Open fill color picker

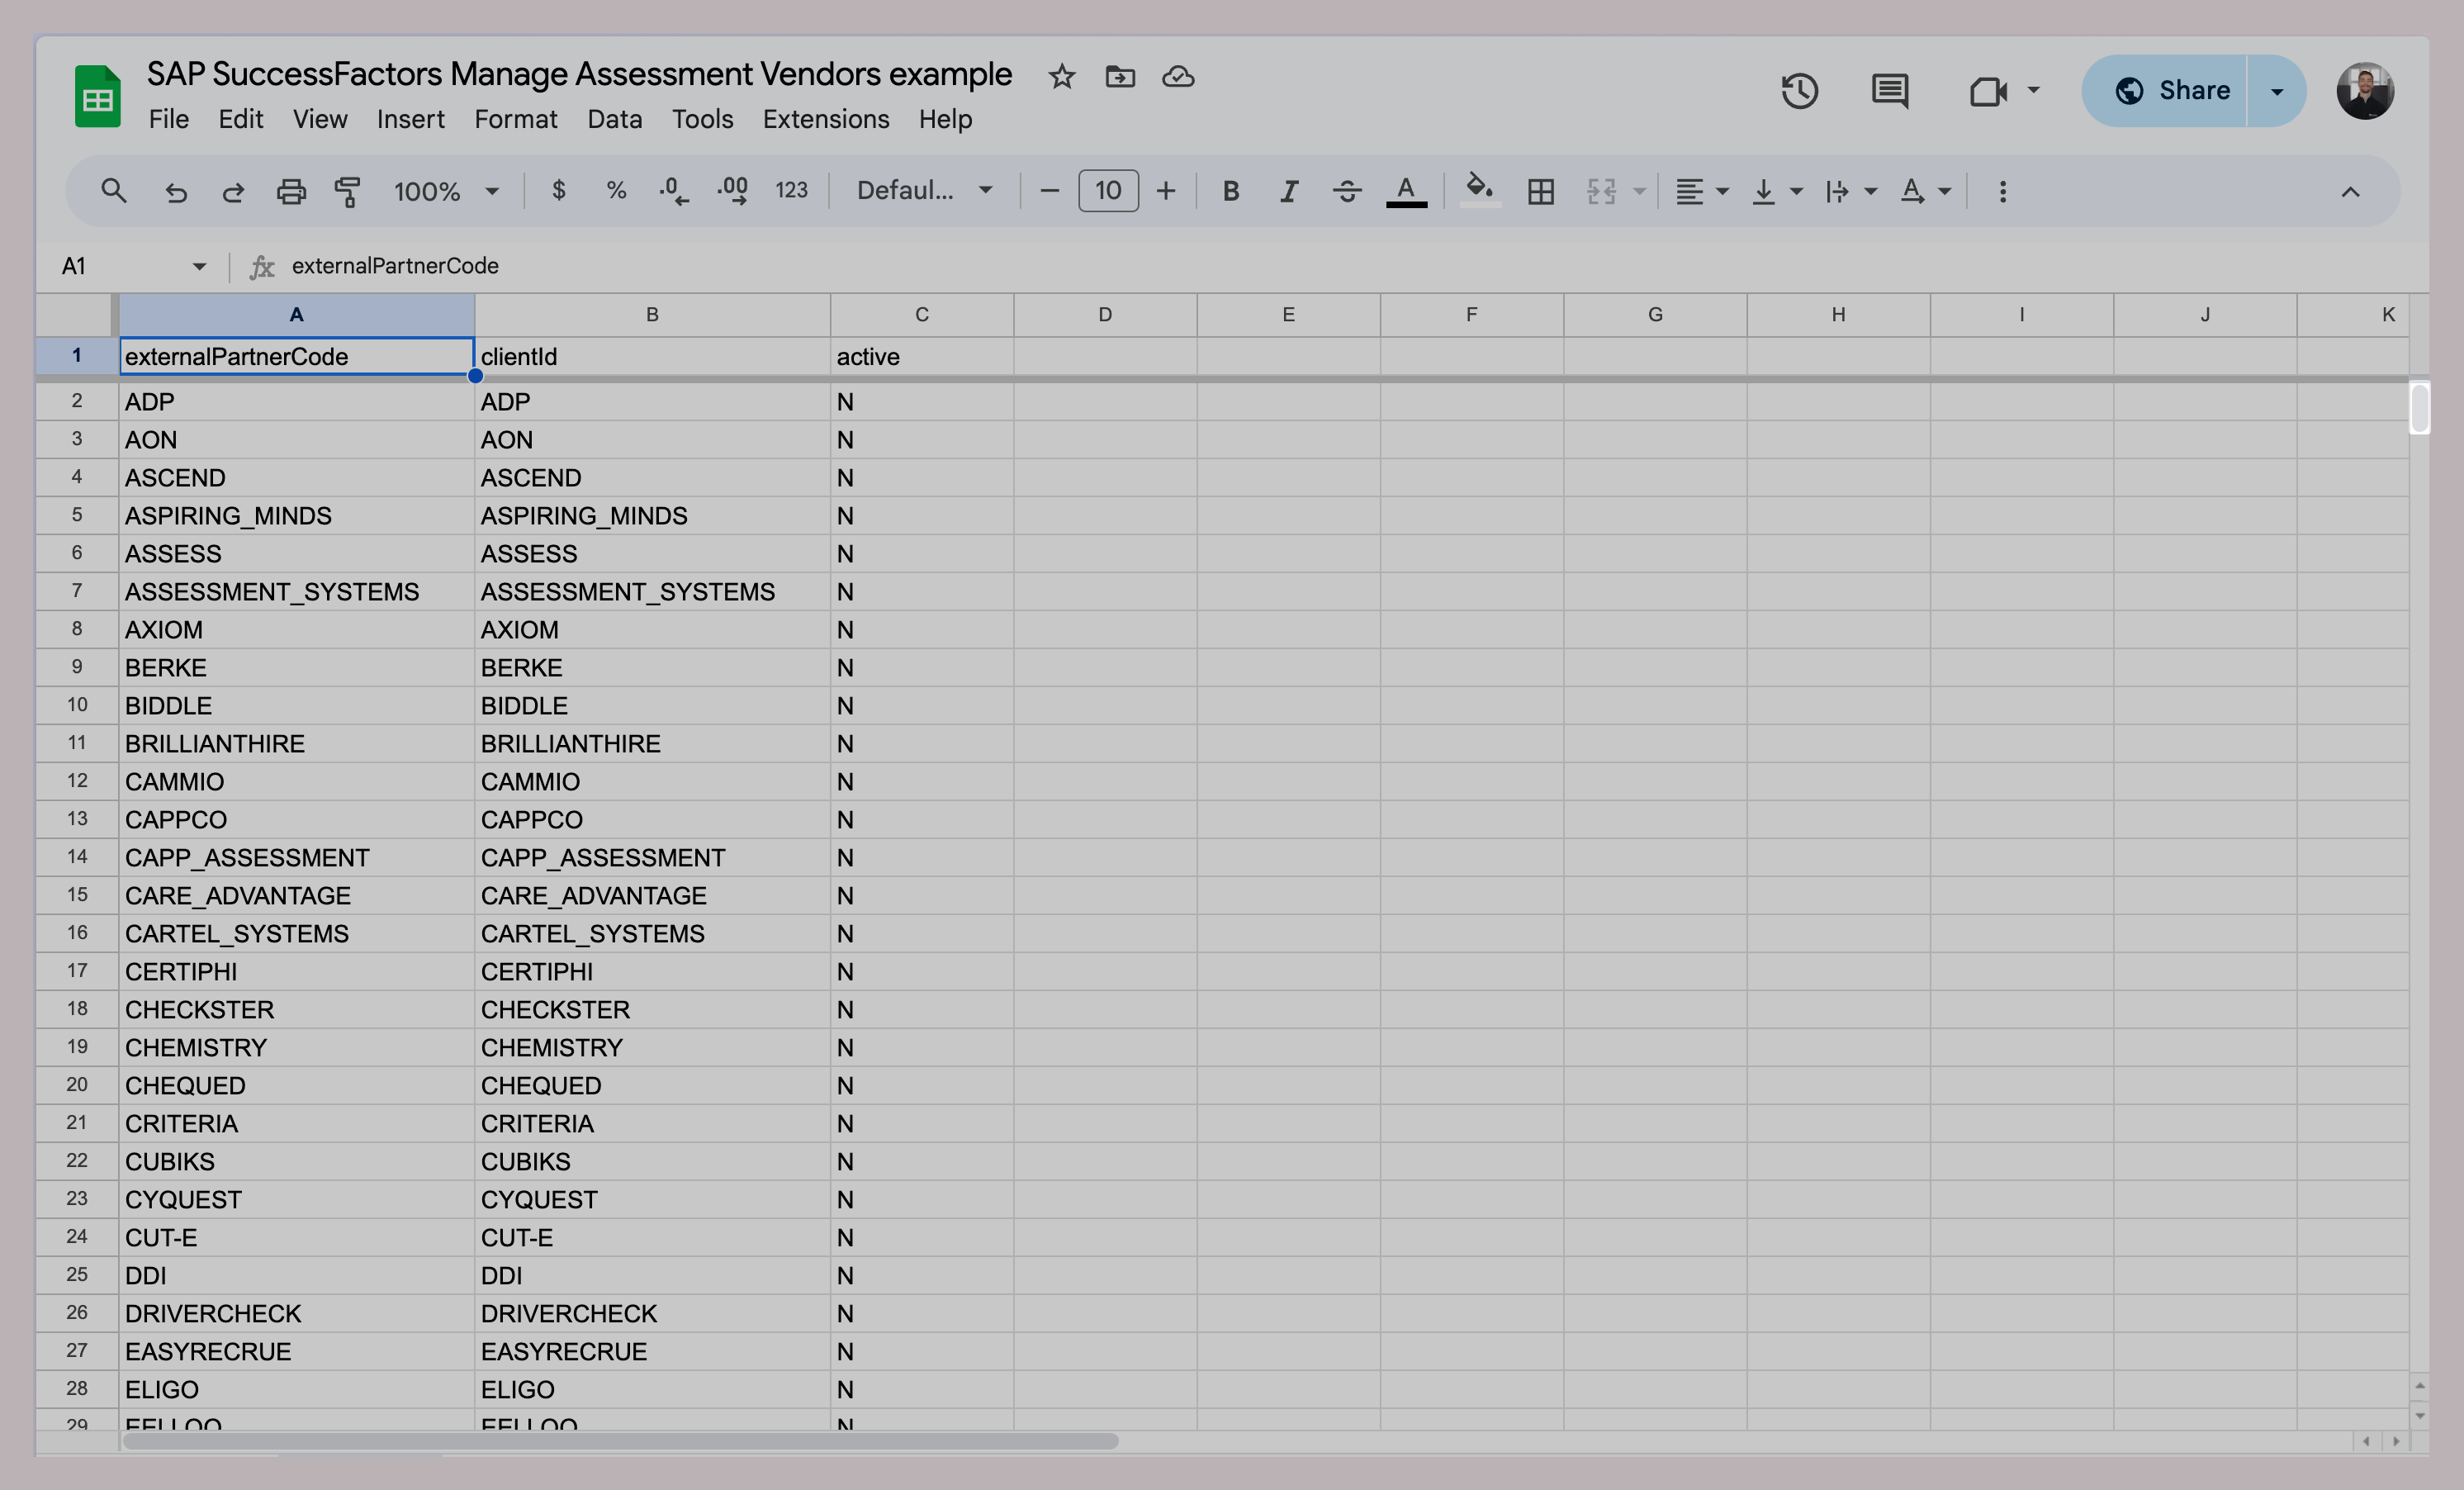point(1479,190)
